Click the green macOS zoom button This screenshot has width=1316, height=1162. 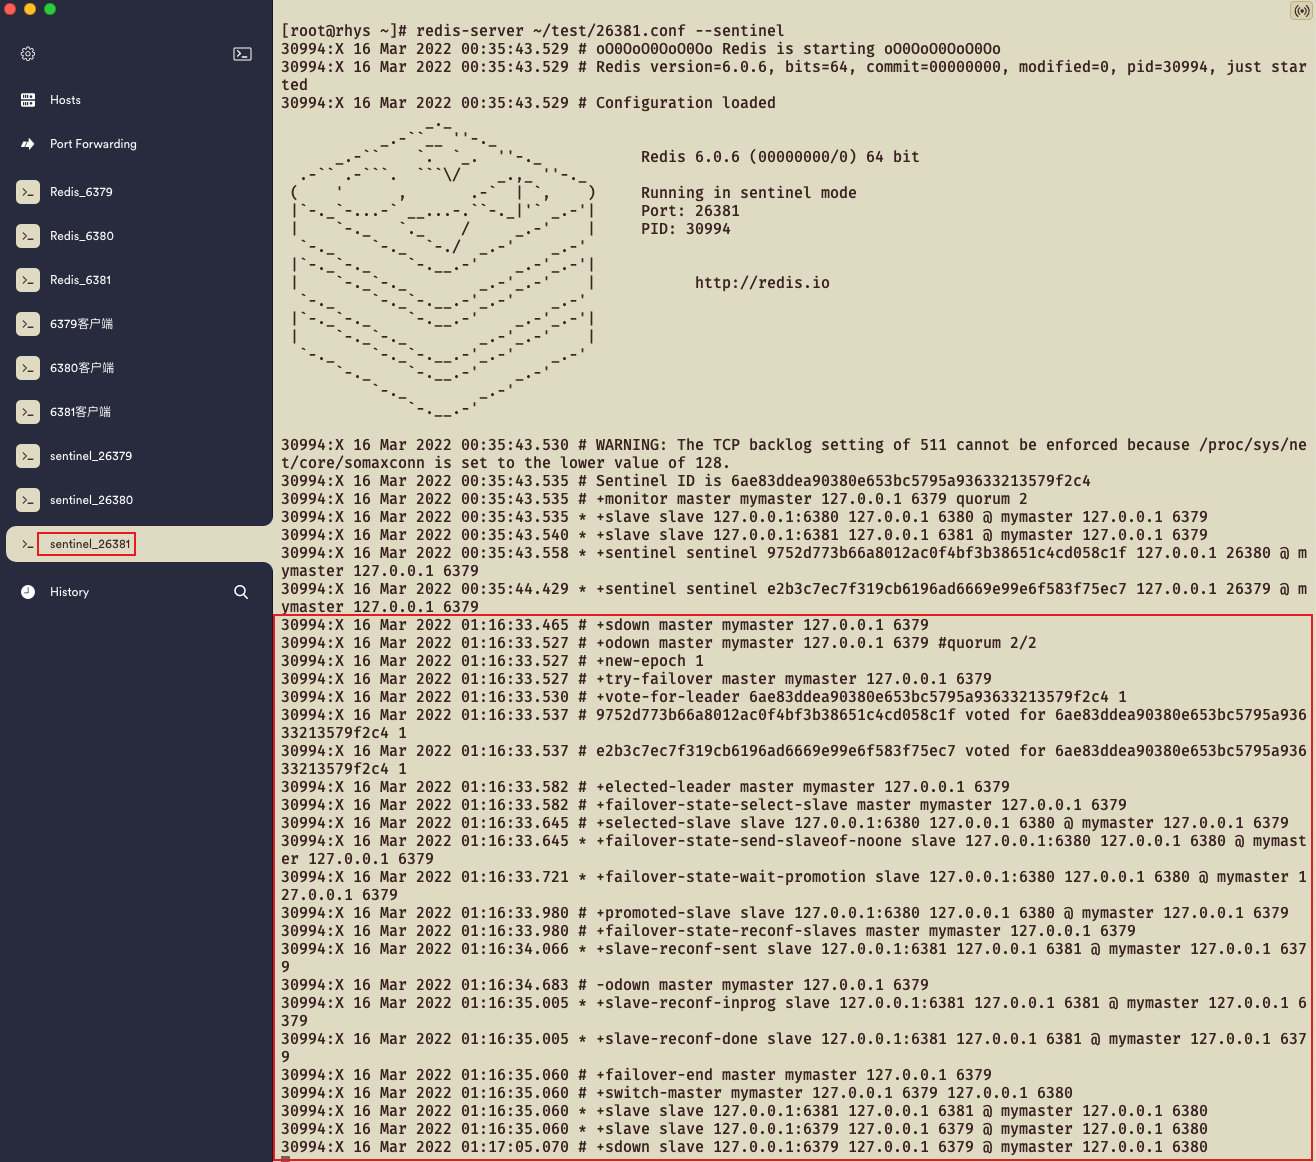(x=50, y=9)
